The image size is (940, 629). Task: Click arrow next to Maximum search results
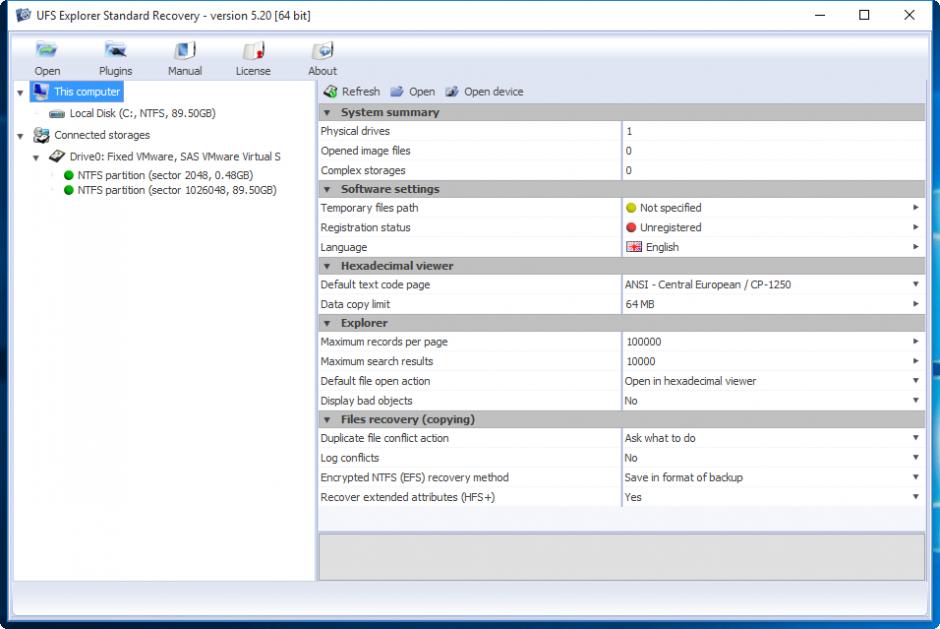[915, 361]
